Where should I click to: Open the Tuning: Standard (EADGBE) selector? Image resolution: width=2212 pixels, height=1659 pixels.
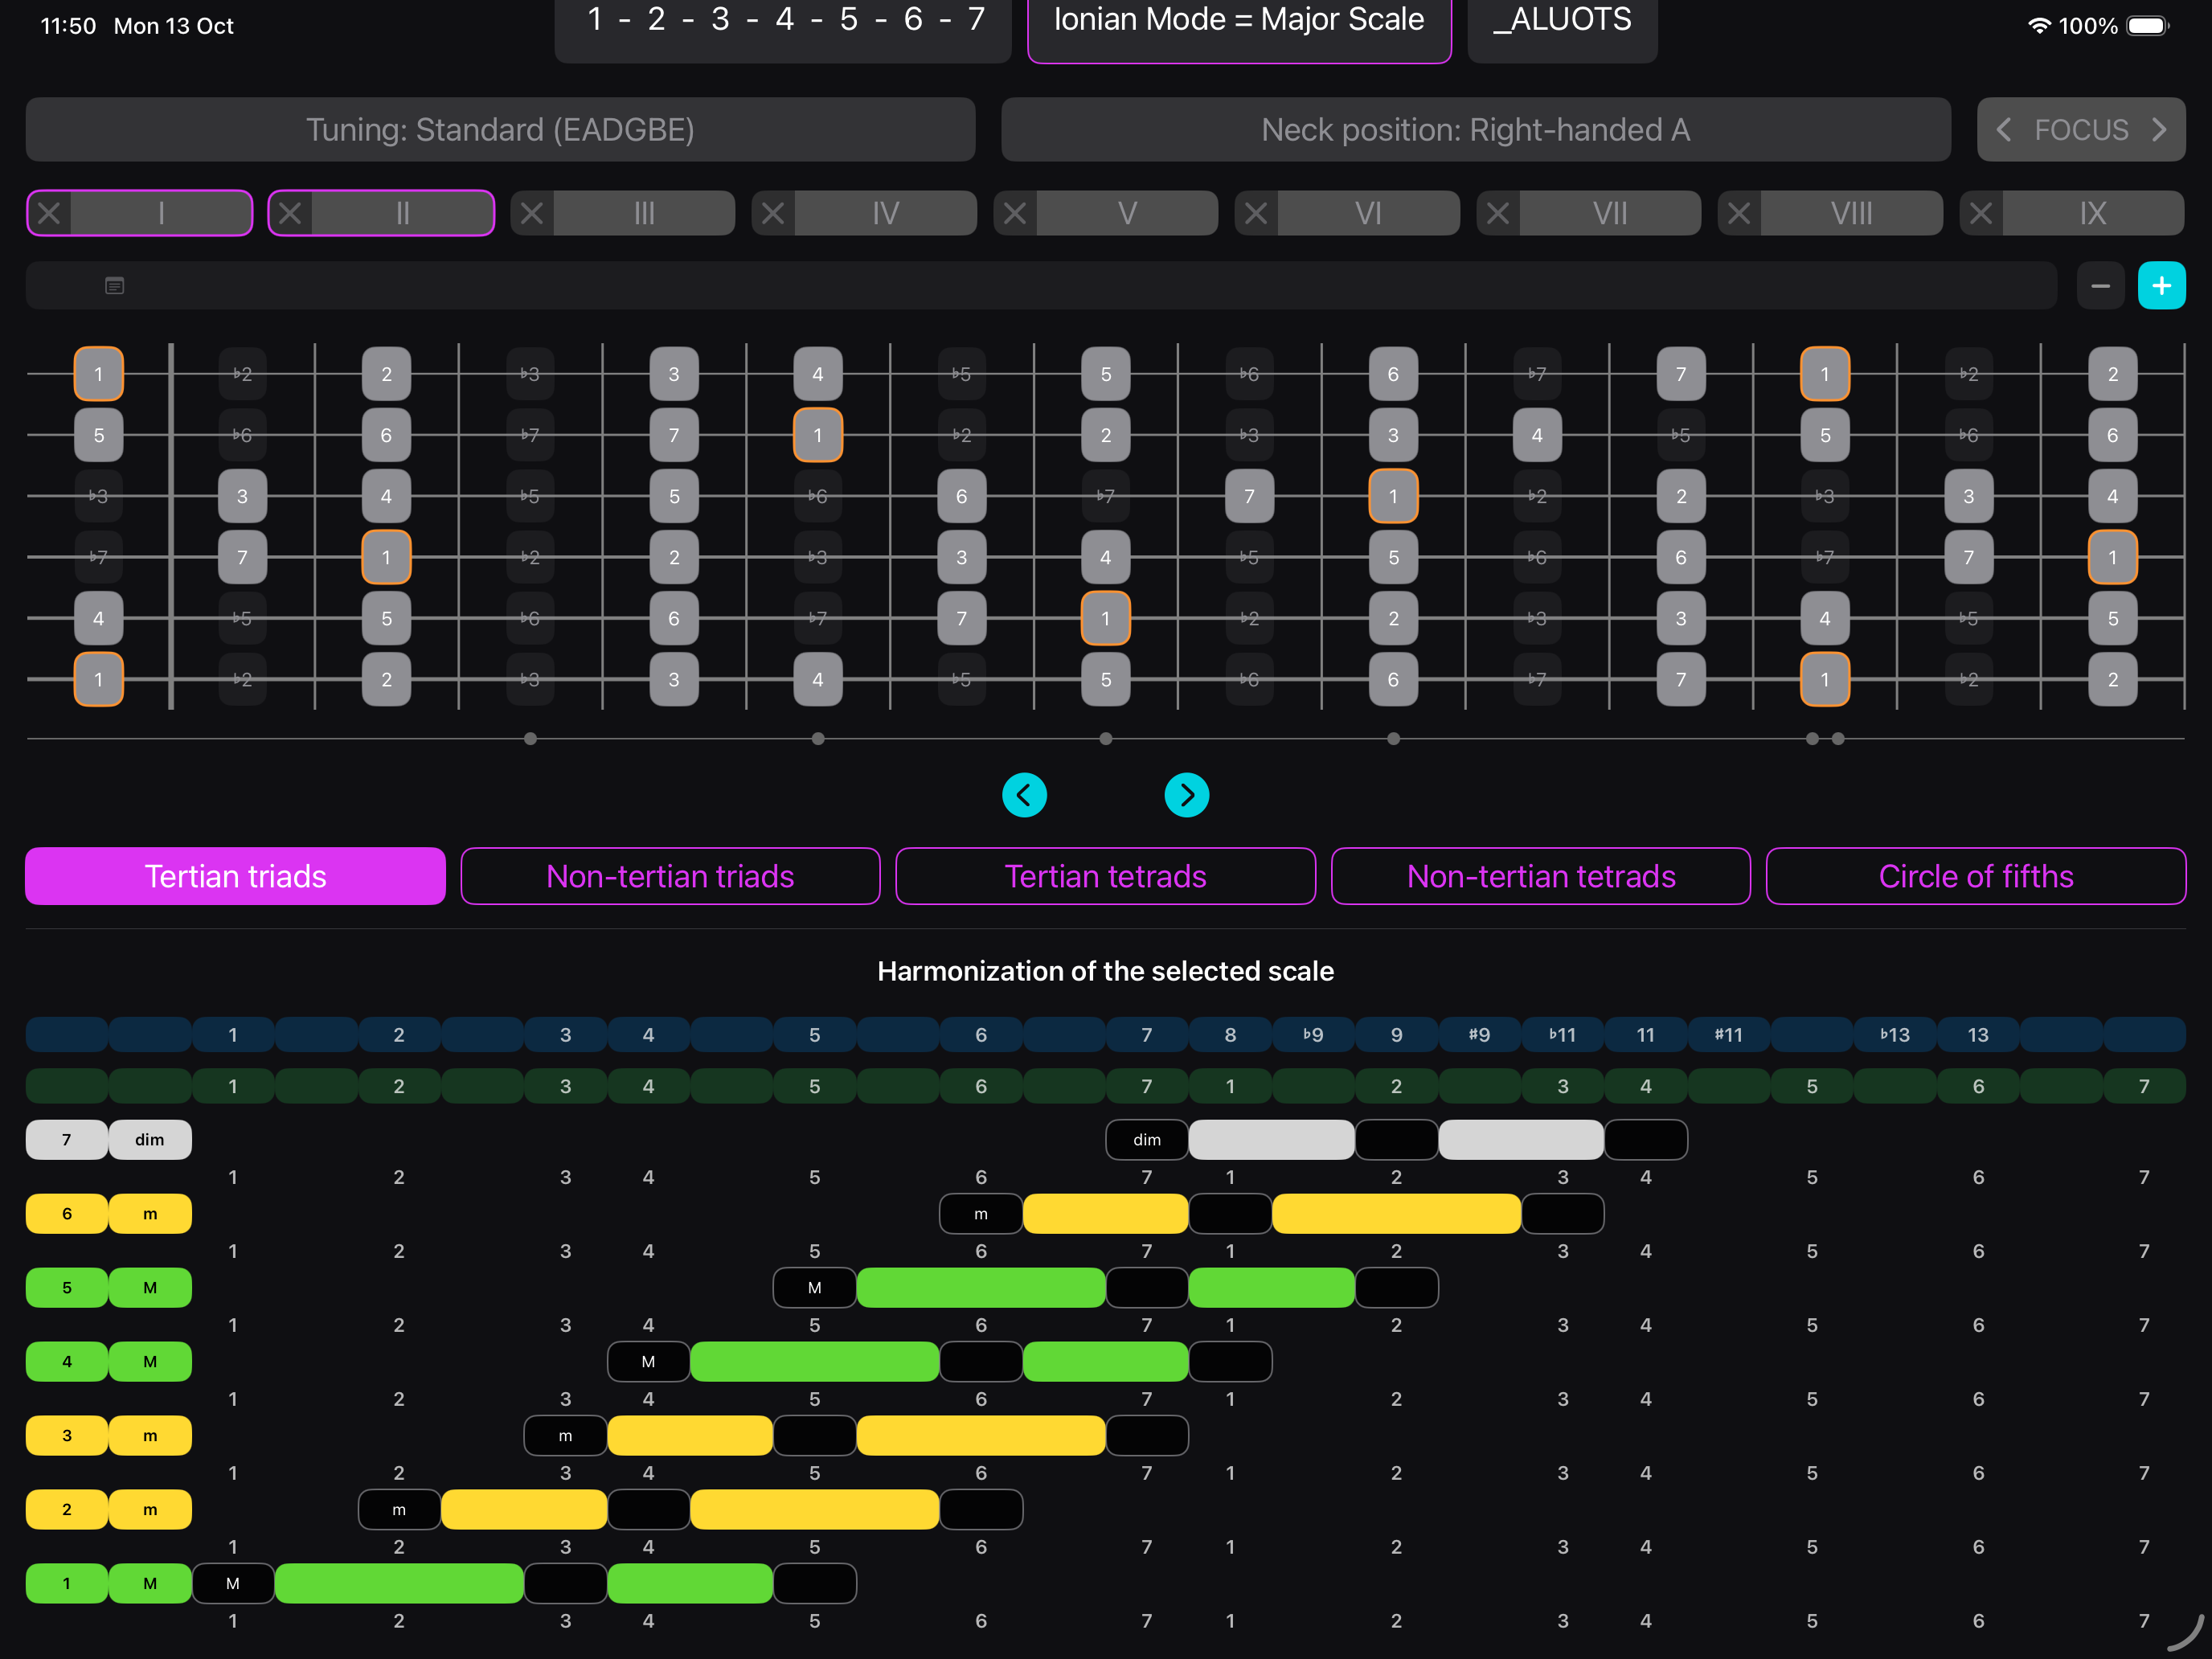(x=500, y=130)
